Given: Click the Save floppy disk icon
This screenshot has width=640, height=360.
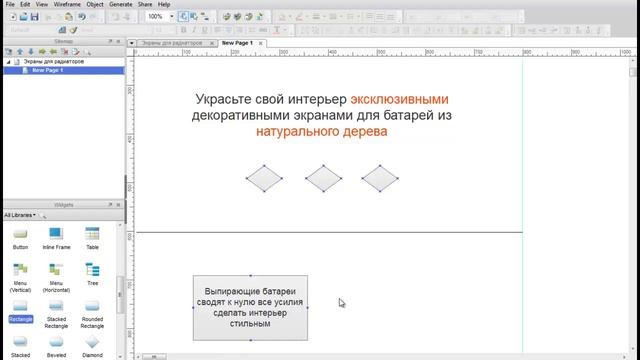Looking at the screenshot, I should (35, 17).
